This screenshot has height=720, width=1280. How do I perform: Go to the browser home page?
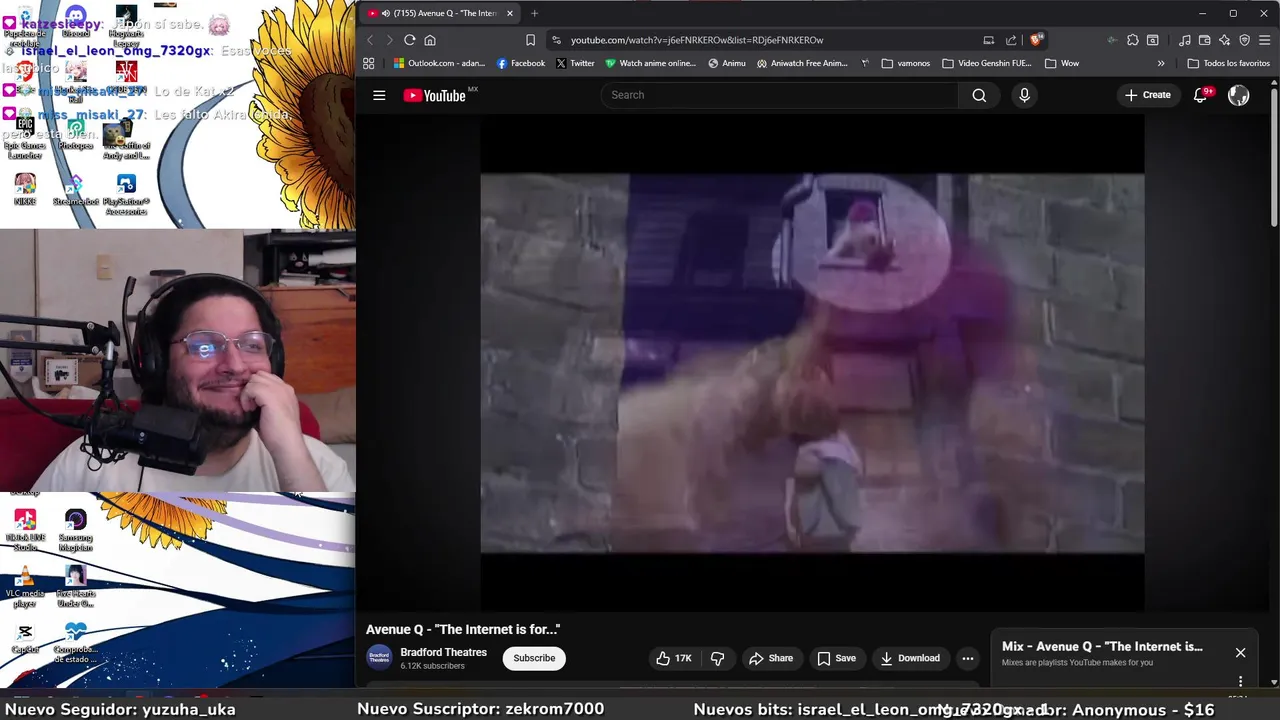pyautogui.click(x=430, y=40)
